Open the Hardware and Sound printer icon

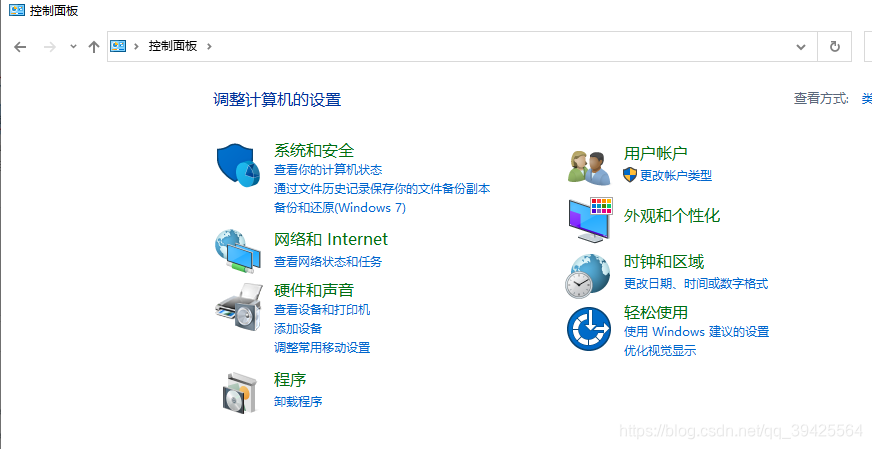[239, 307]
